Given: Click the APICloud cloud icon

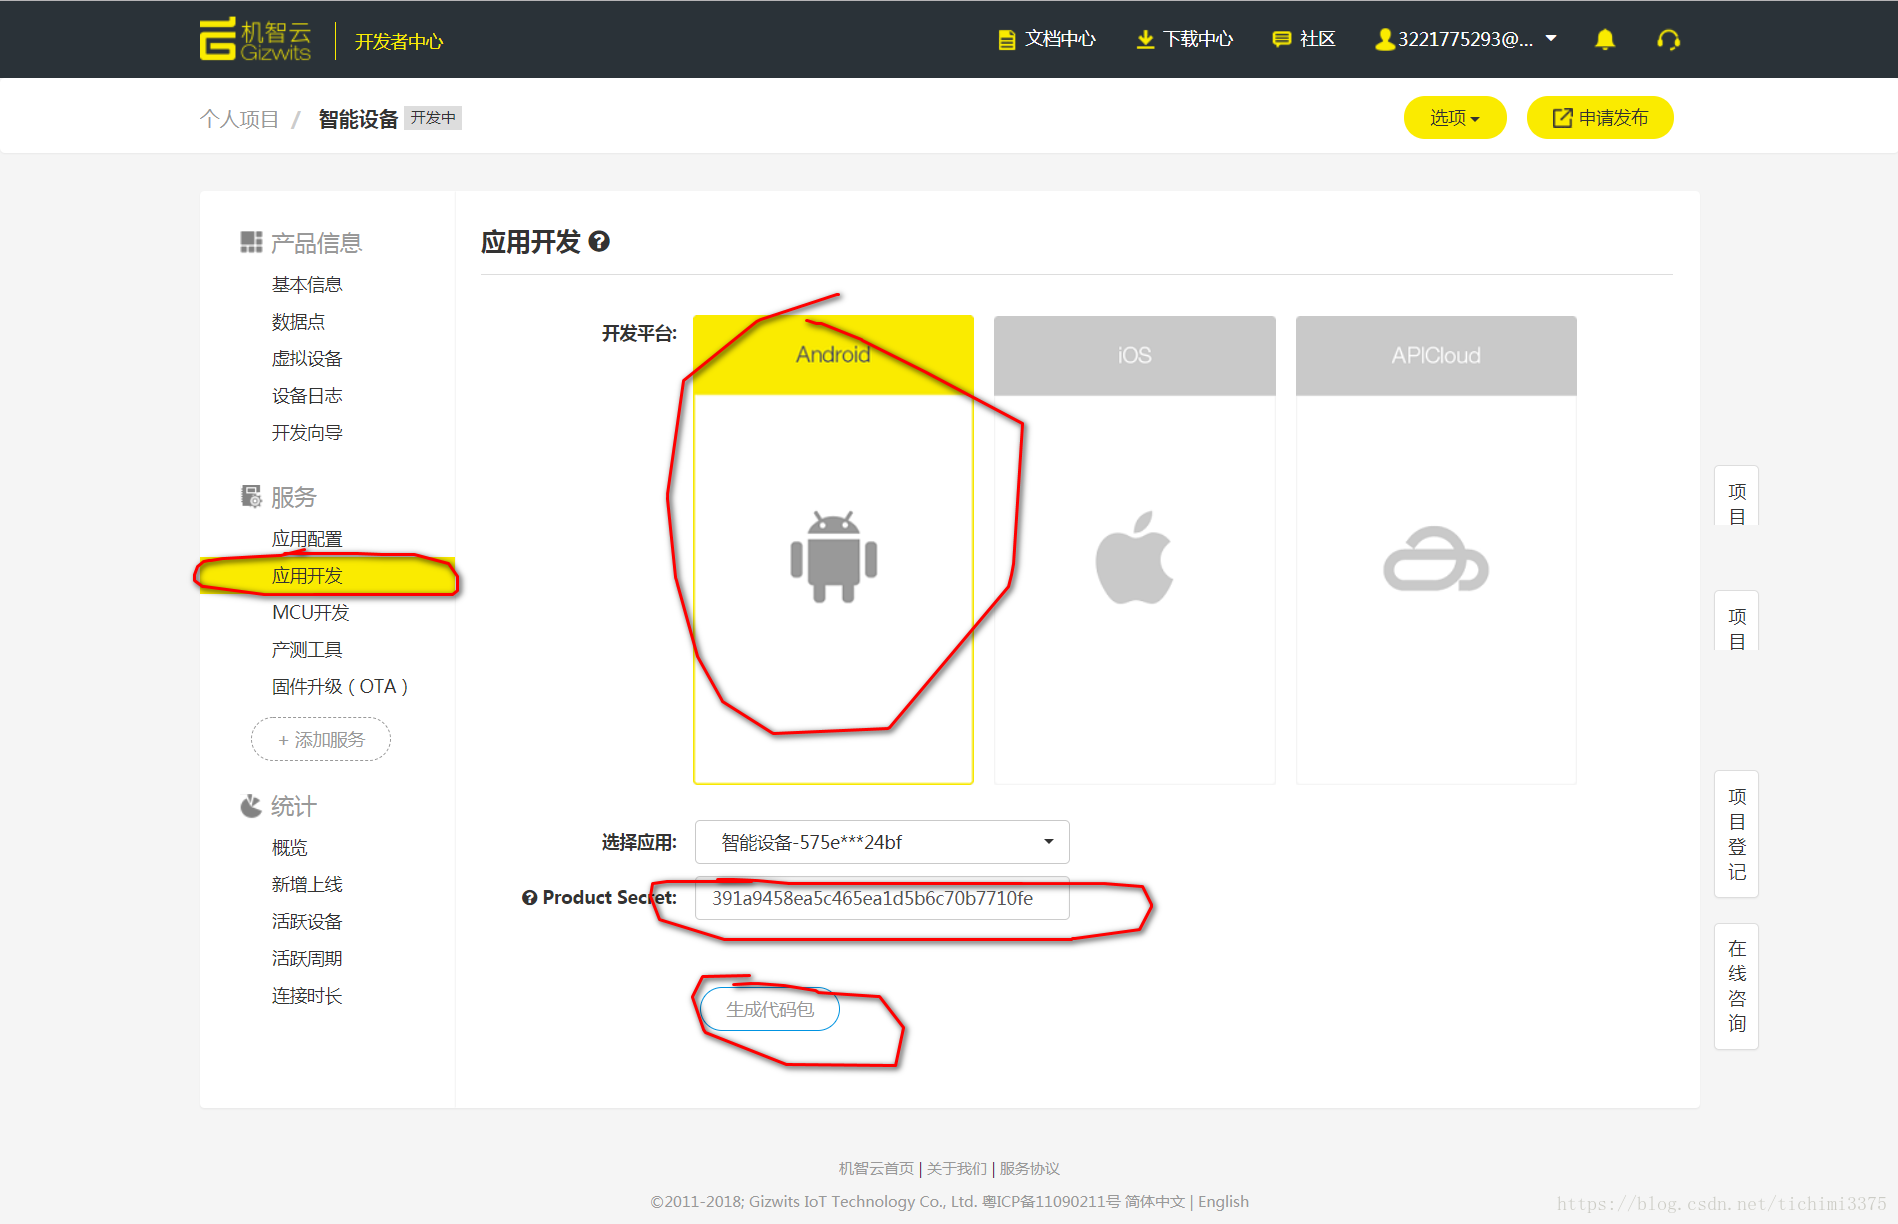Looking at the screenshot, I should [x=1435, y=559].
